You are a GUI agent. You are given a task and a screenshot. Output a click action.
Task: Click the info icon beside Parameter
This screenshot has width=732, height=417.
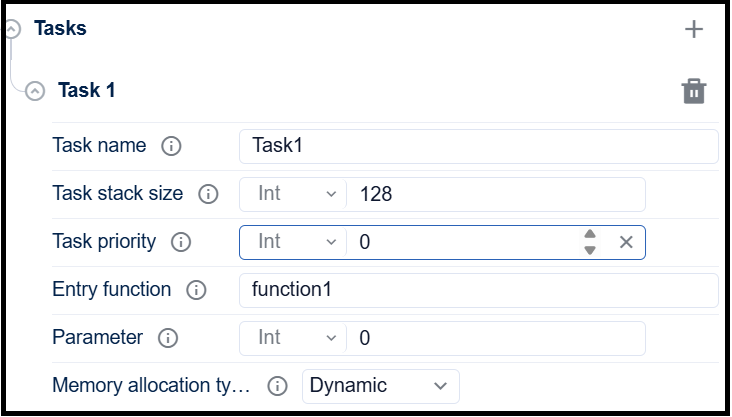tap(168, 338)
